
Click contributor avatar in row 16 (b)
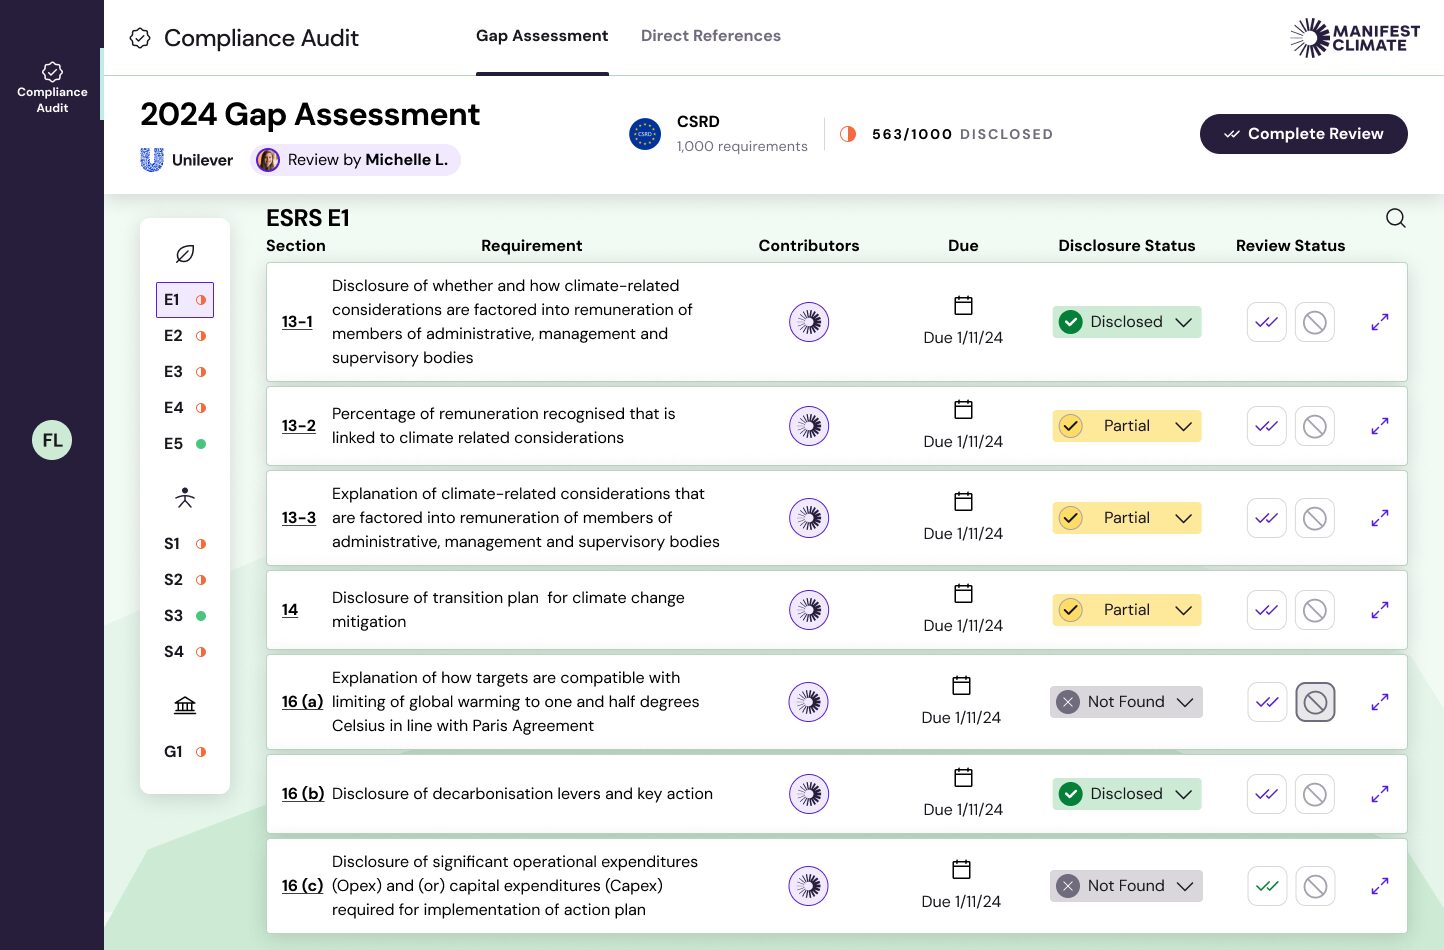pyautogui.click(x=809, y=794)
